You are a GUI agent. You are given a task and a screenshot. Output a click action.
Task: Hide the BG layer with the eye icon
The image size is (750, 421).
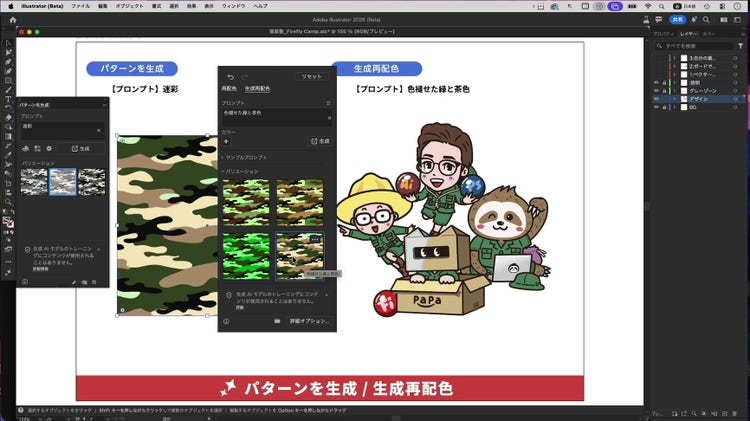pyautogui.click(x=656, y=108)
